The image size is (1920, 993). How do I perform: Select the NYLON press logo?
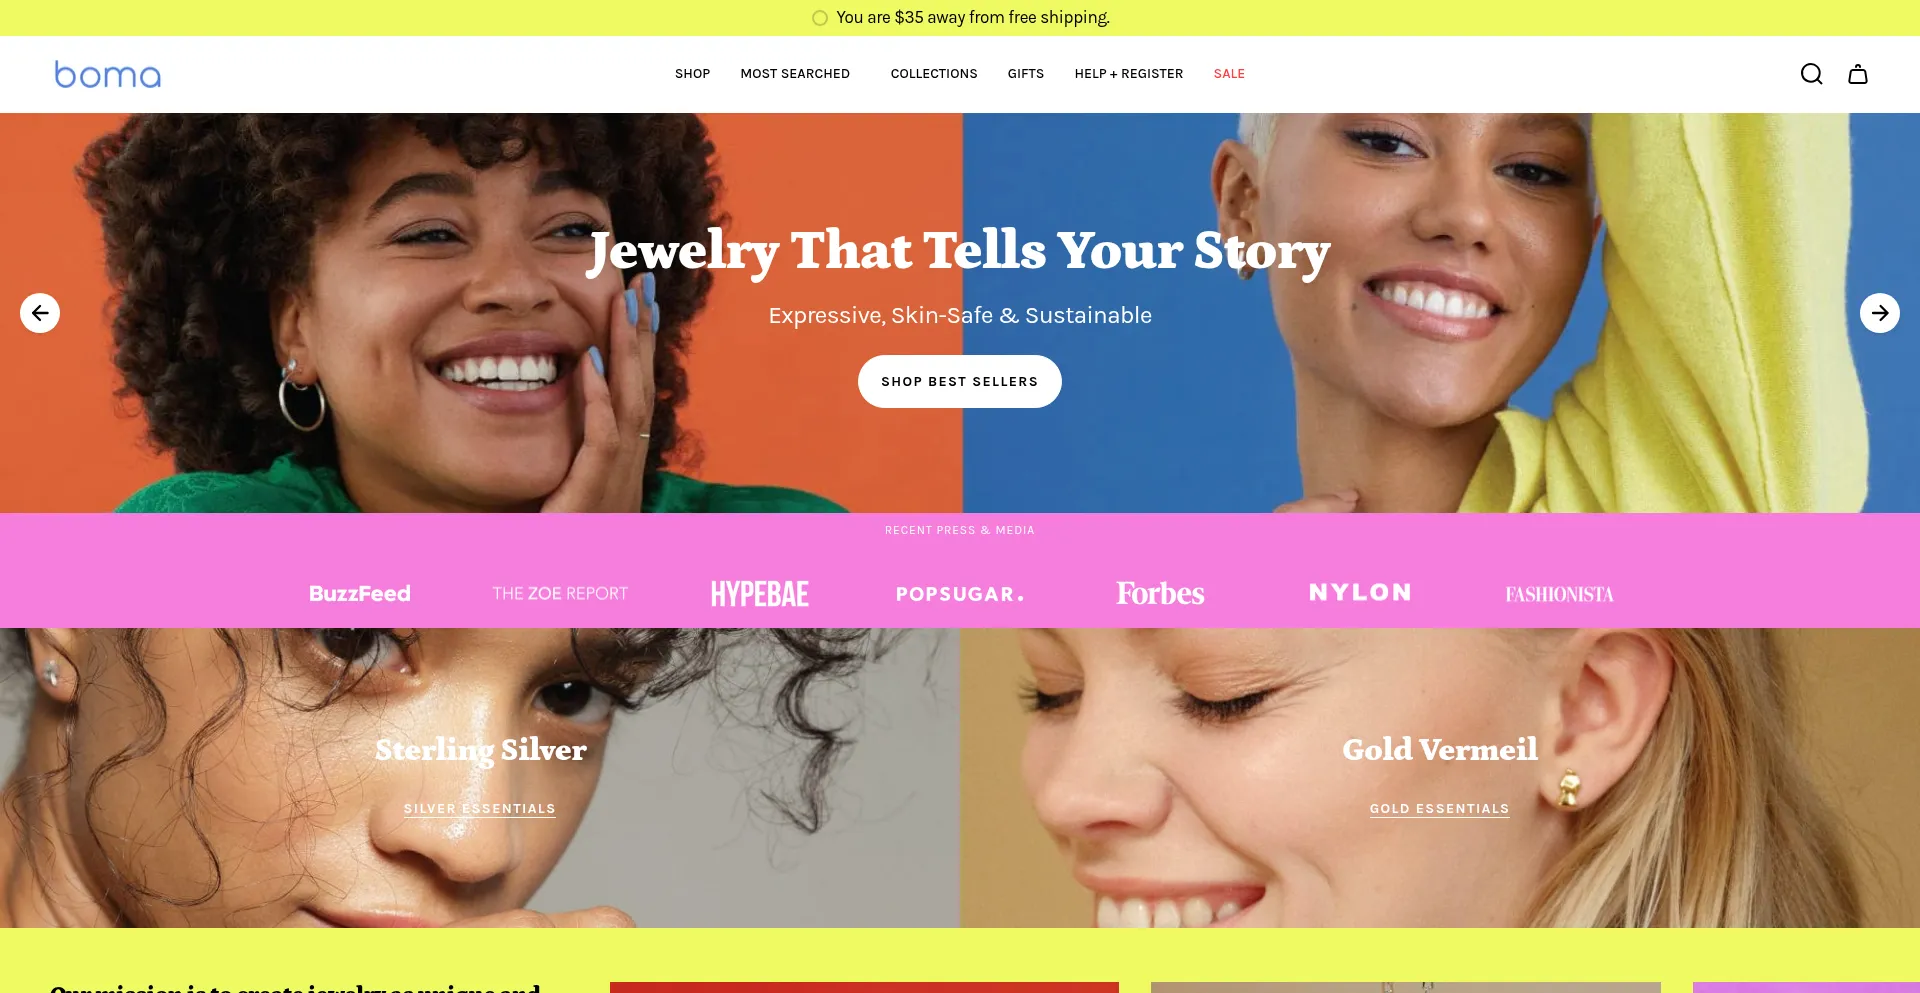click(x=1360, y=593)
